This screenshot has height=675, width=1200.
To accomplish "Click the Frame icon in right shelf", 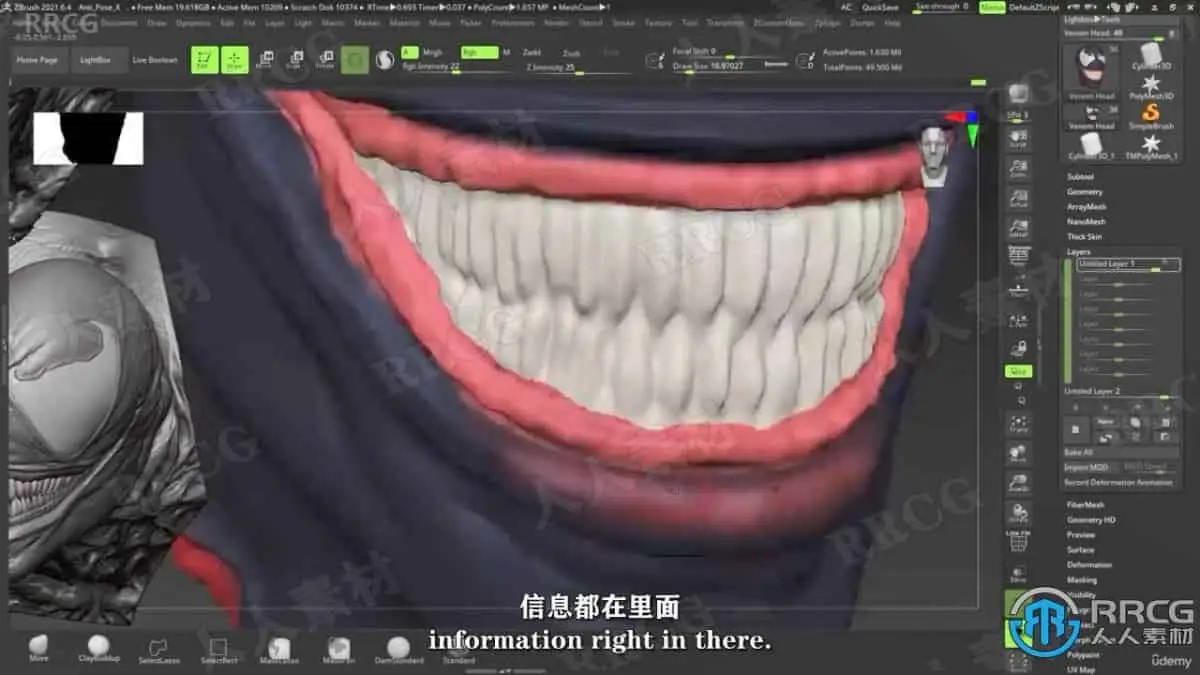I will (x=1018, y=423).
